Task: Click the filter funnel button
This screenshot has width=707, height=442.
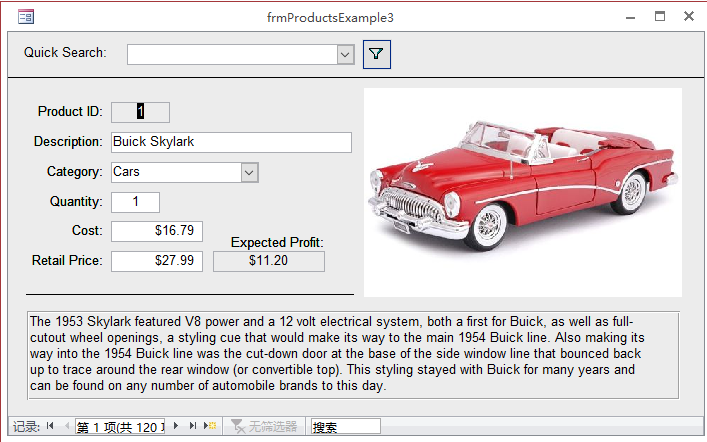Action: point(376,55)
